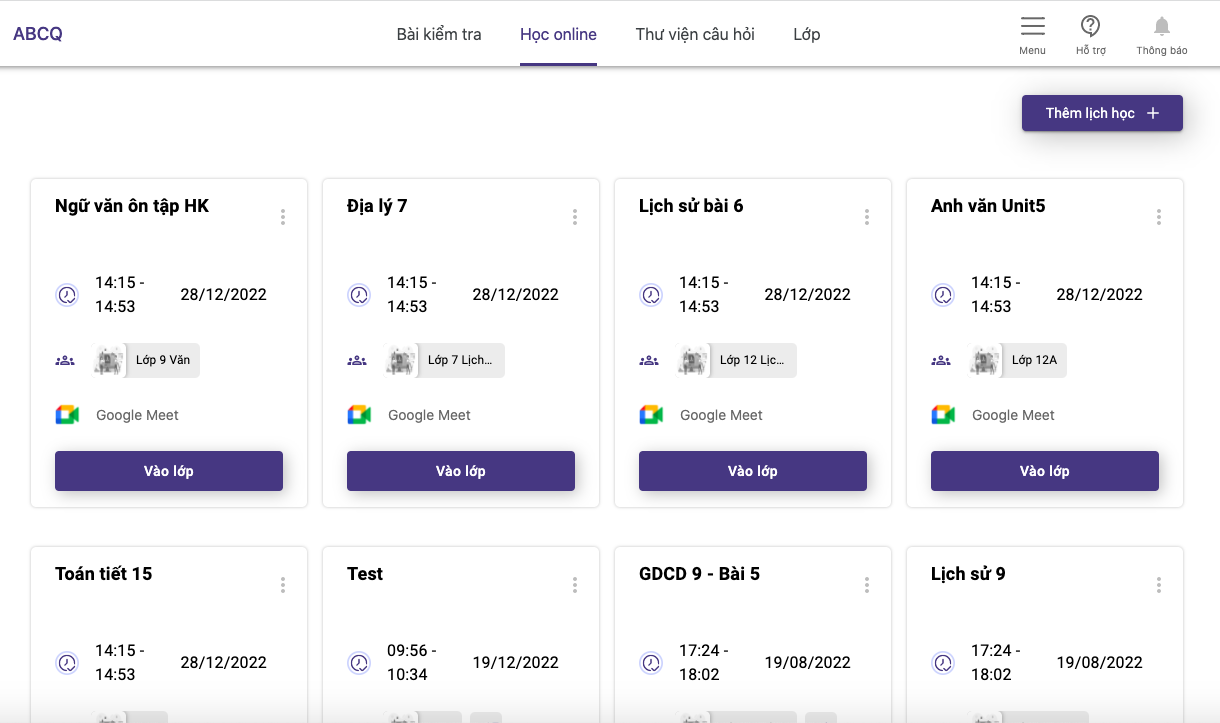Open three-dot options for Anh văn Unit5

(1159, 217)
